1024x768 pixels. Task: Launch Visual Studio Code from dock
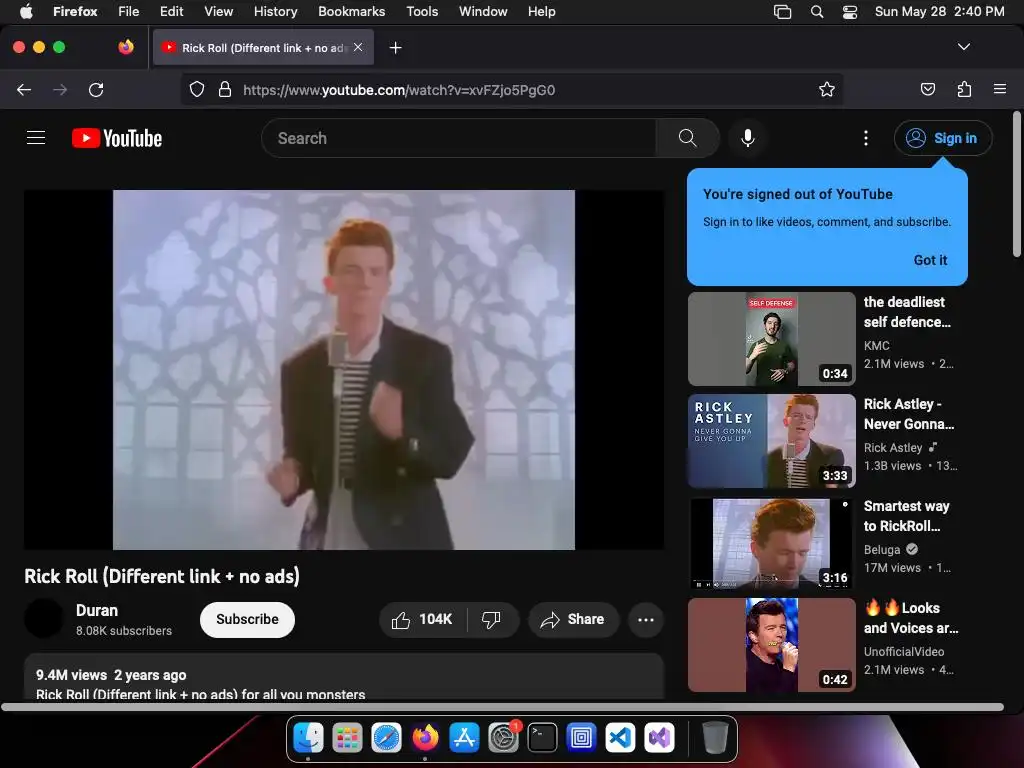[620, 738]
